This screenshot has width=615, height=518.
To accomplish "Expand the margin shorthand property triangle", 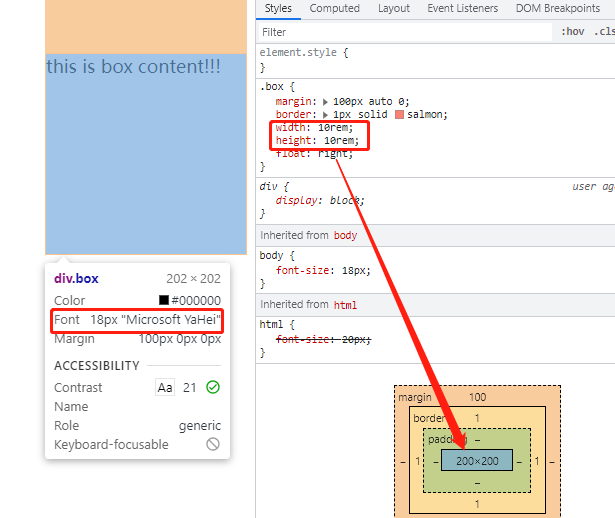I will tap(324, 101).
